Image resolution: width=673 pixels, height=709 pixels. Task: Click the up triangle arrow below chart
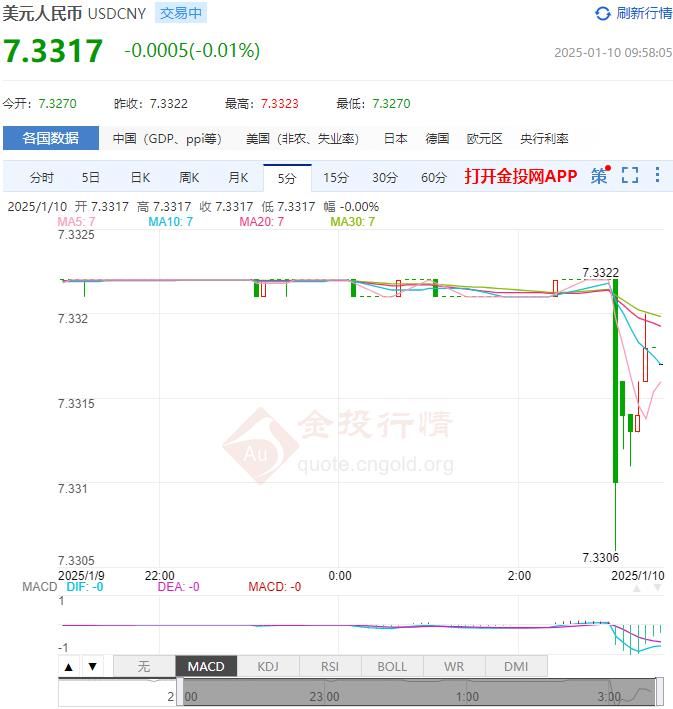(x=69, y=666)
